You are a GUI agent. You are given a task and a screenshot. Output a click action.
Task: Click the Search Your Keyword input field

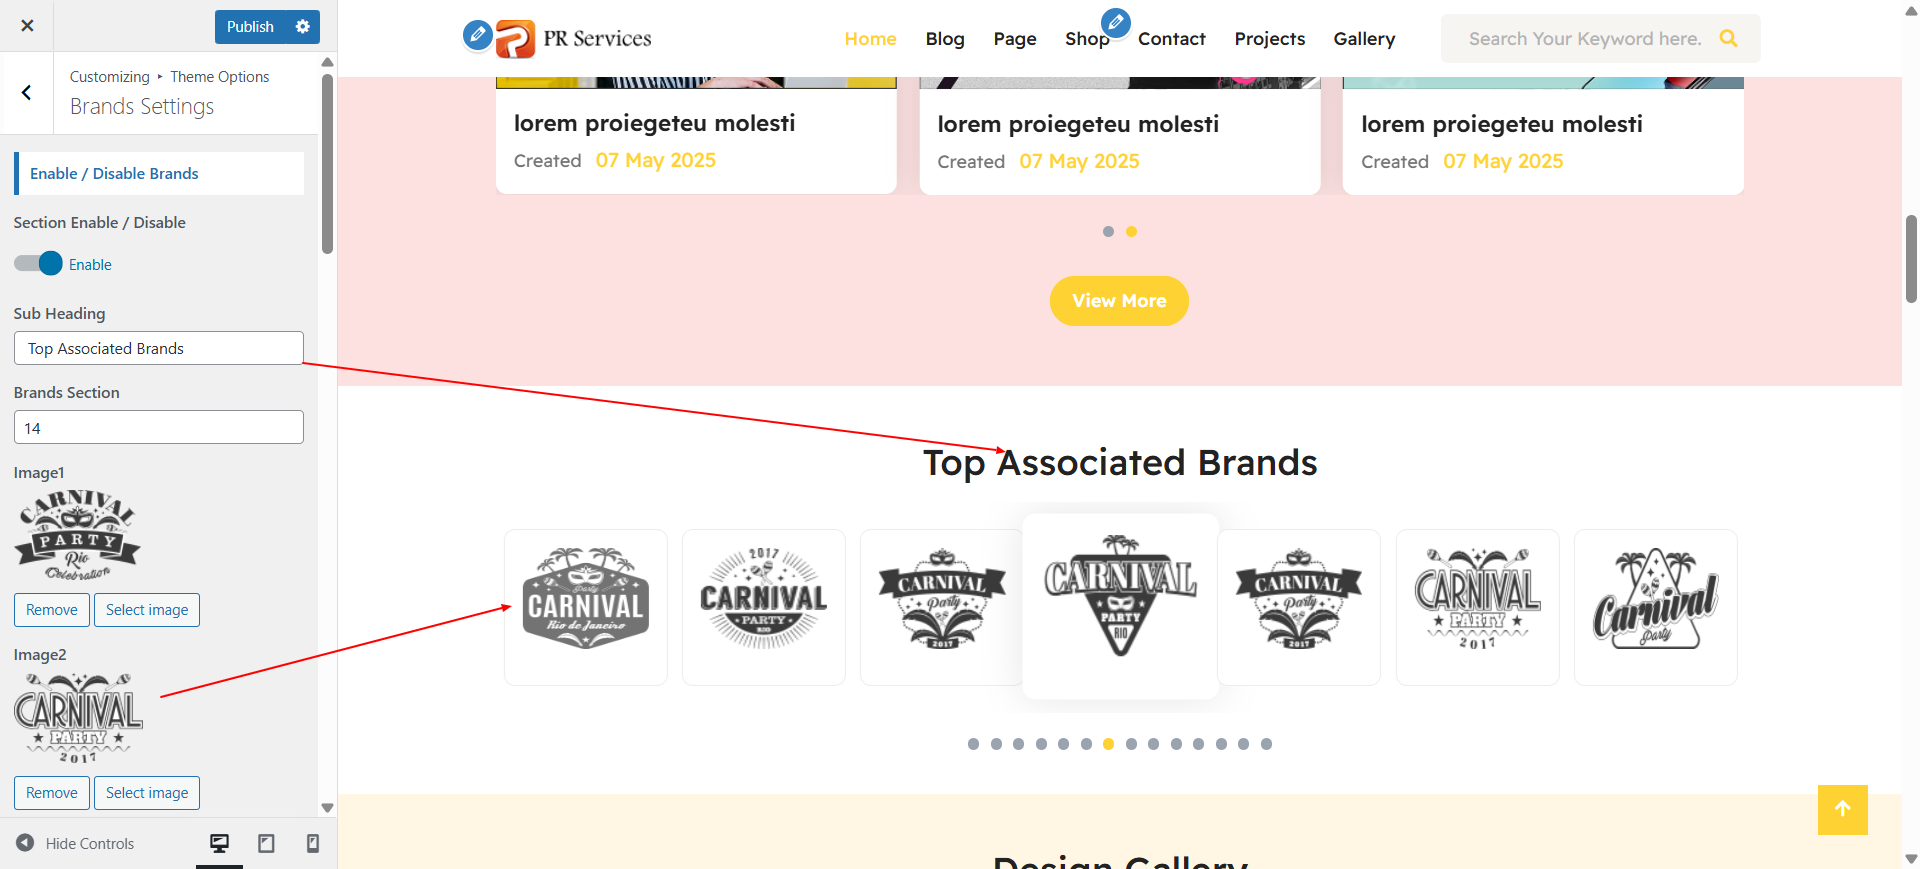coord(1585,39)
